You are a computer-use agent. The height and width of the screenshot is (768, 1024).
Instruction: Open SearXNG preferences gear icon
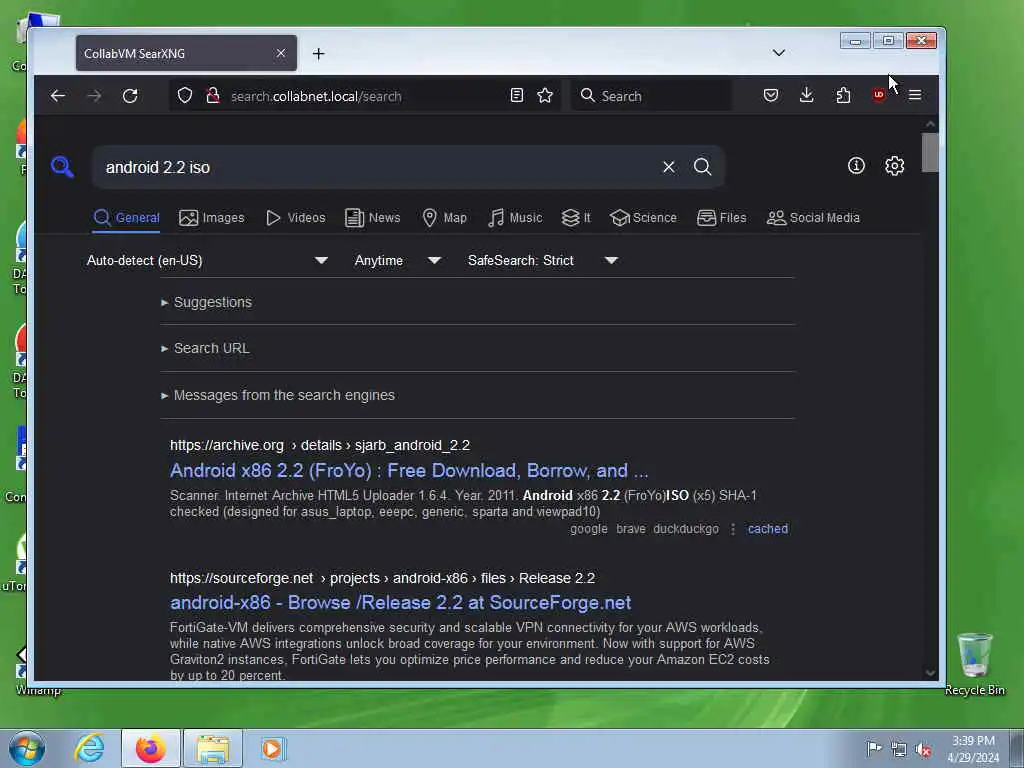(894, 166)
